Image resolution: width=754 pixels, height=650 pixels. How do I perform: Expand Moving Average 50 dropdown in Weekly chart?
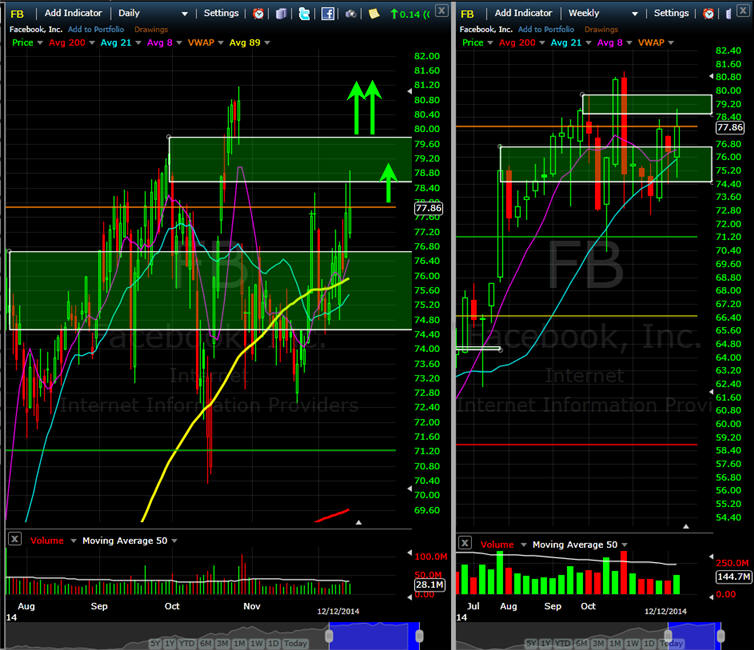click(x=624, y=545)
